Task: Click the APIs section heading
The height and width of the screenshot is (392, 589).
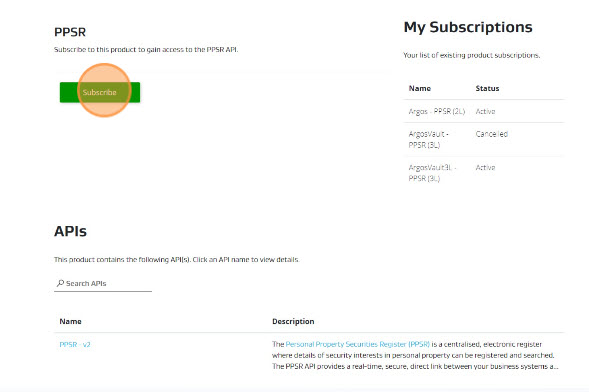Action: coord(70,231)
